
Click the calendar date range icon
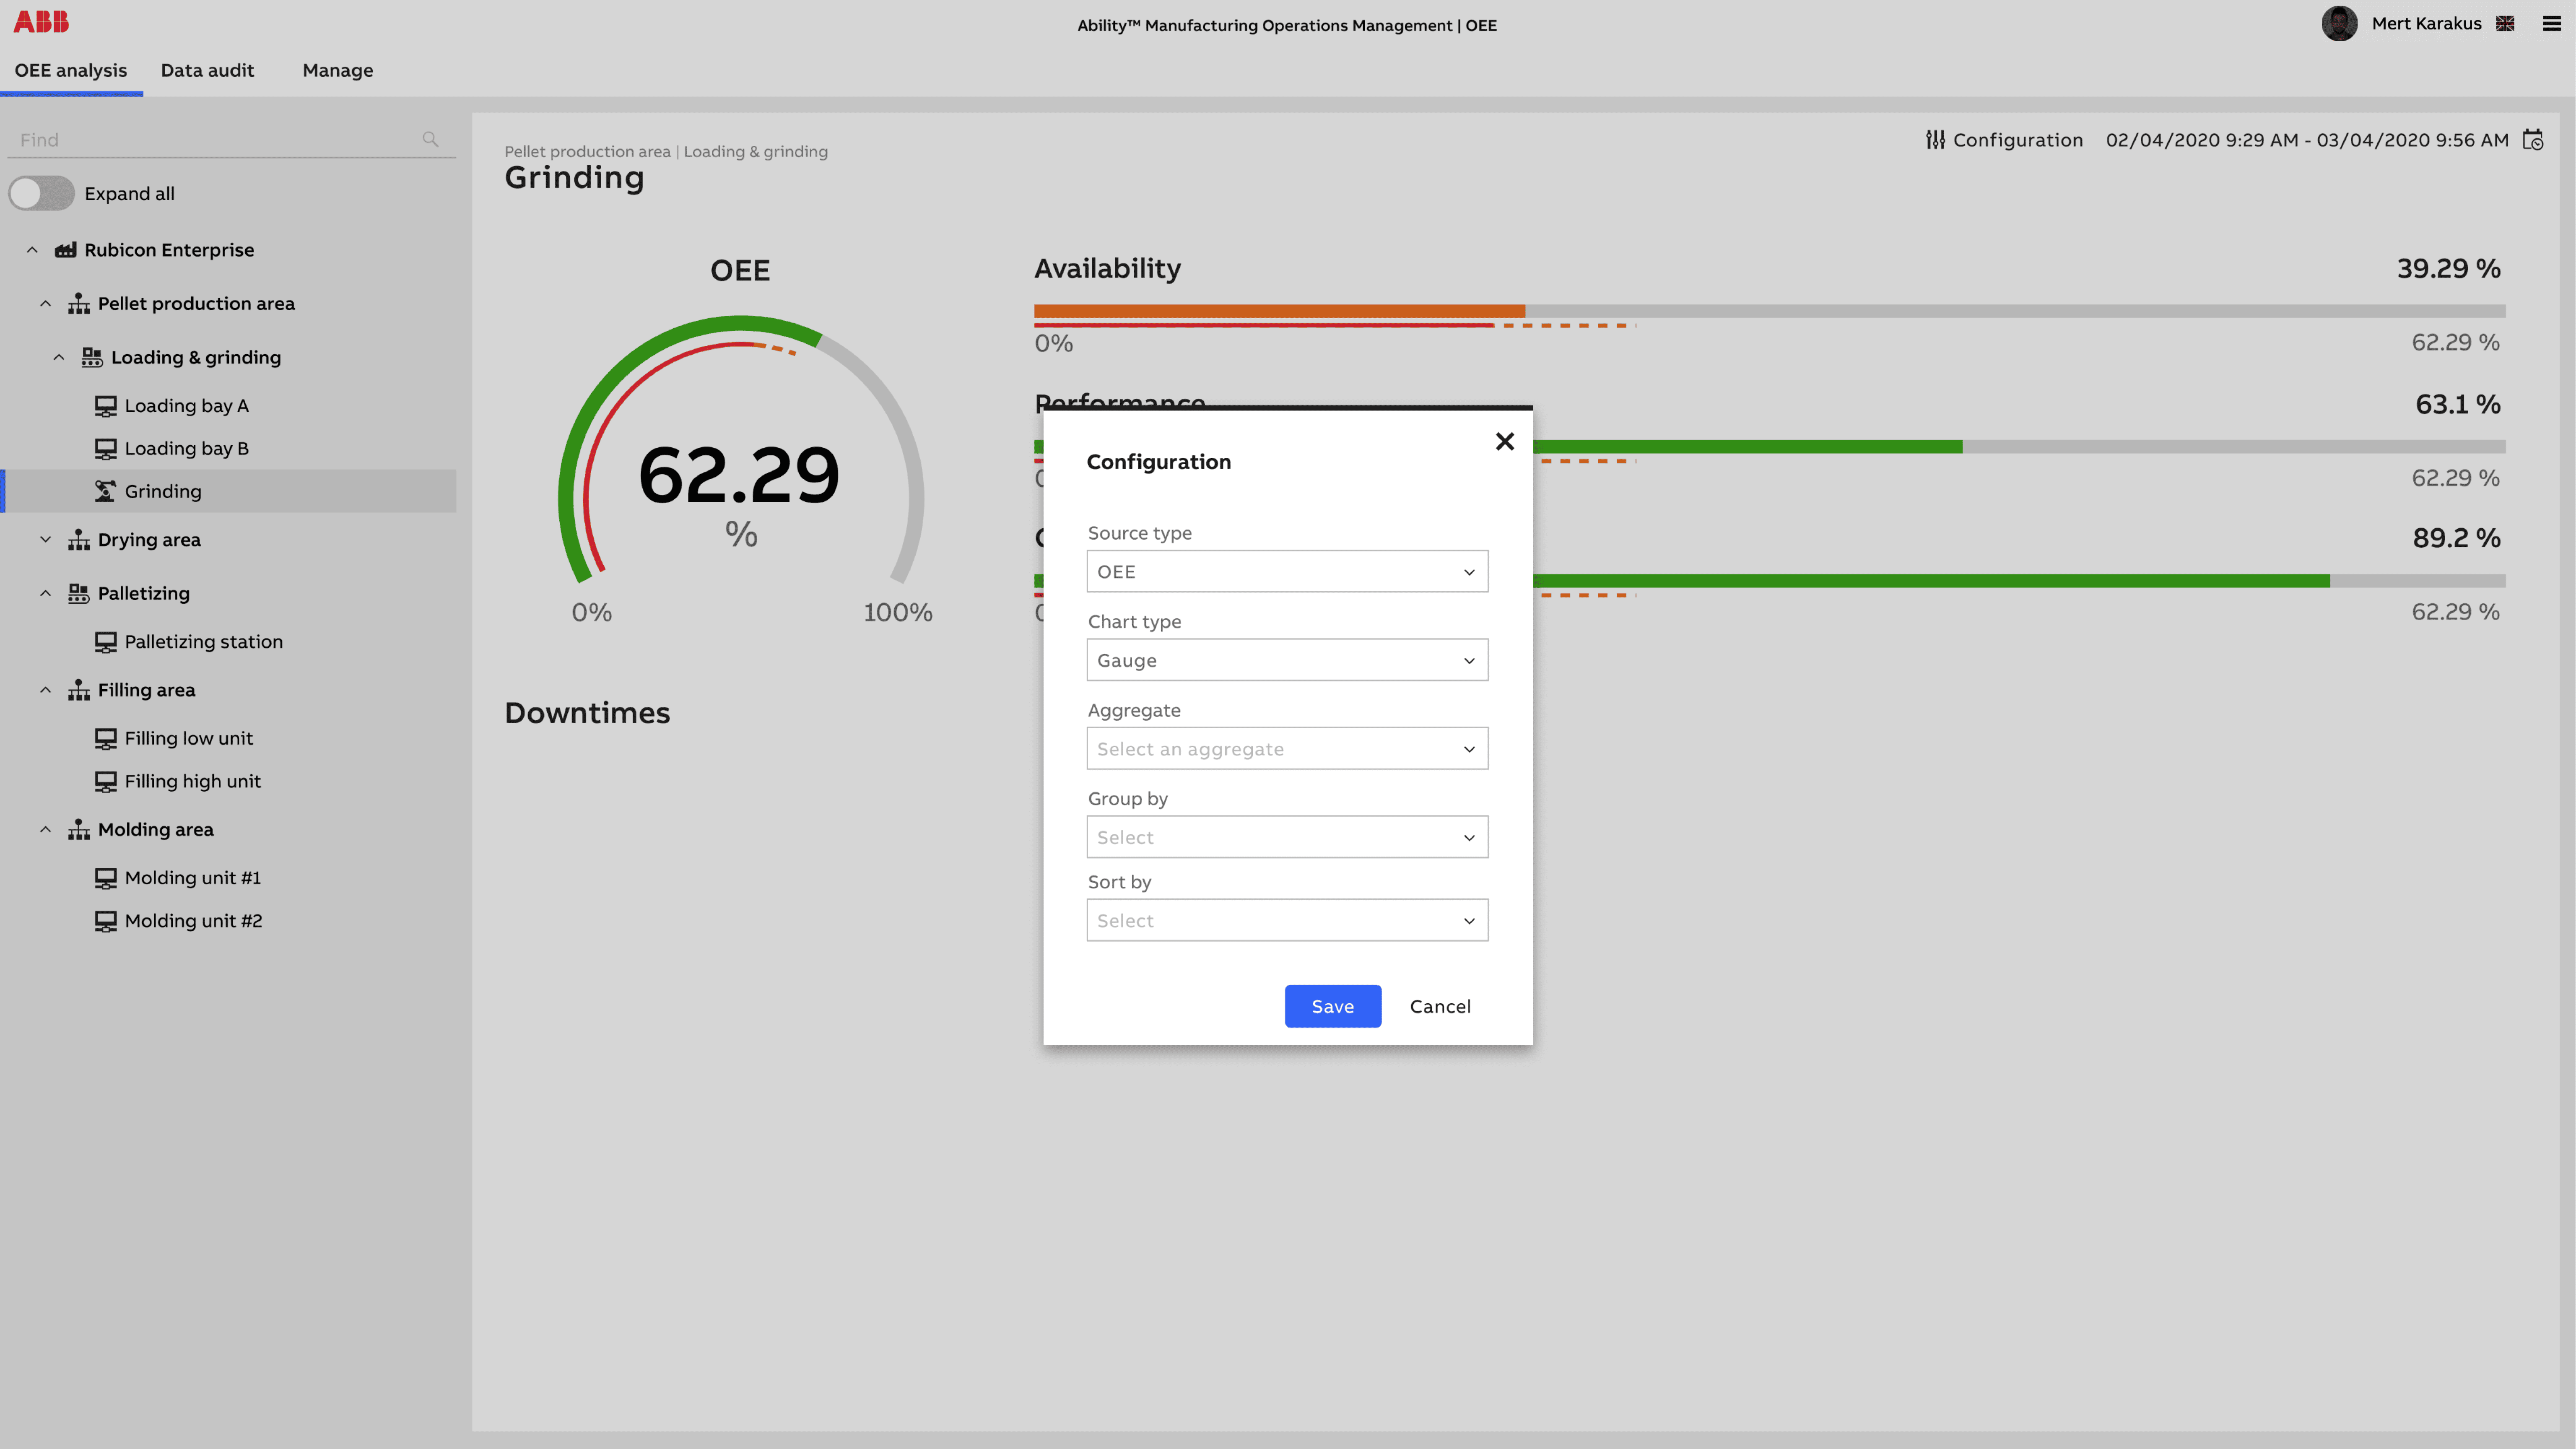coord(2532,140)
